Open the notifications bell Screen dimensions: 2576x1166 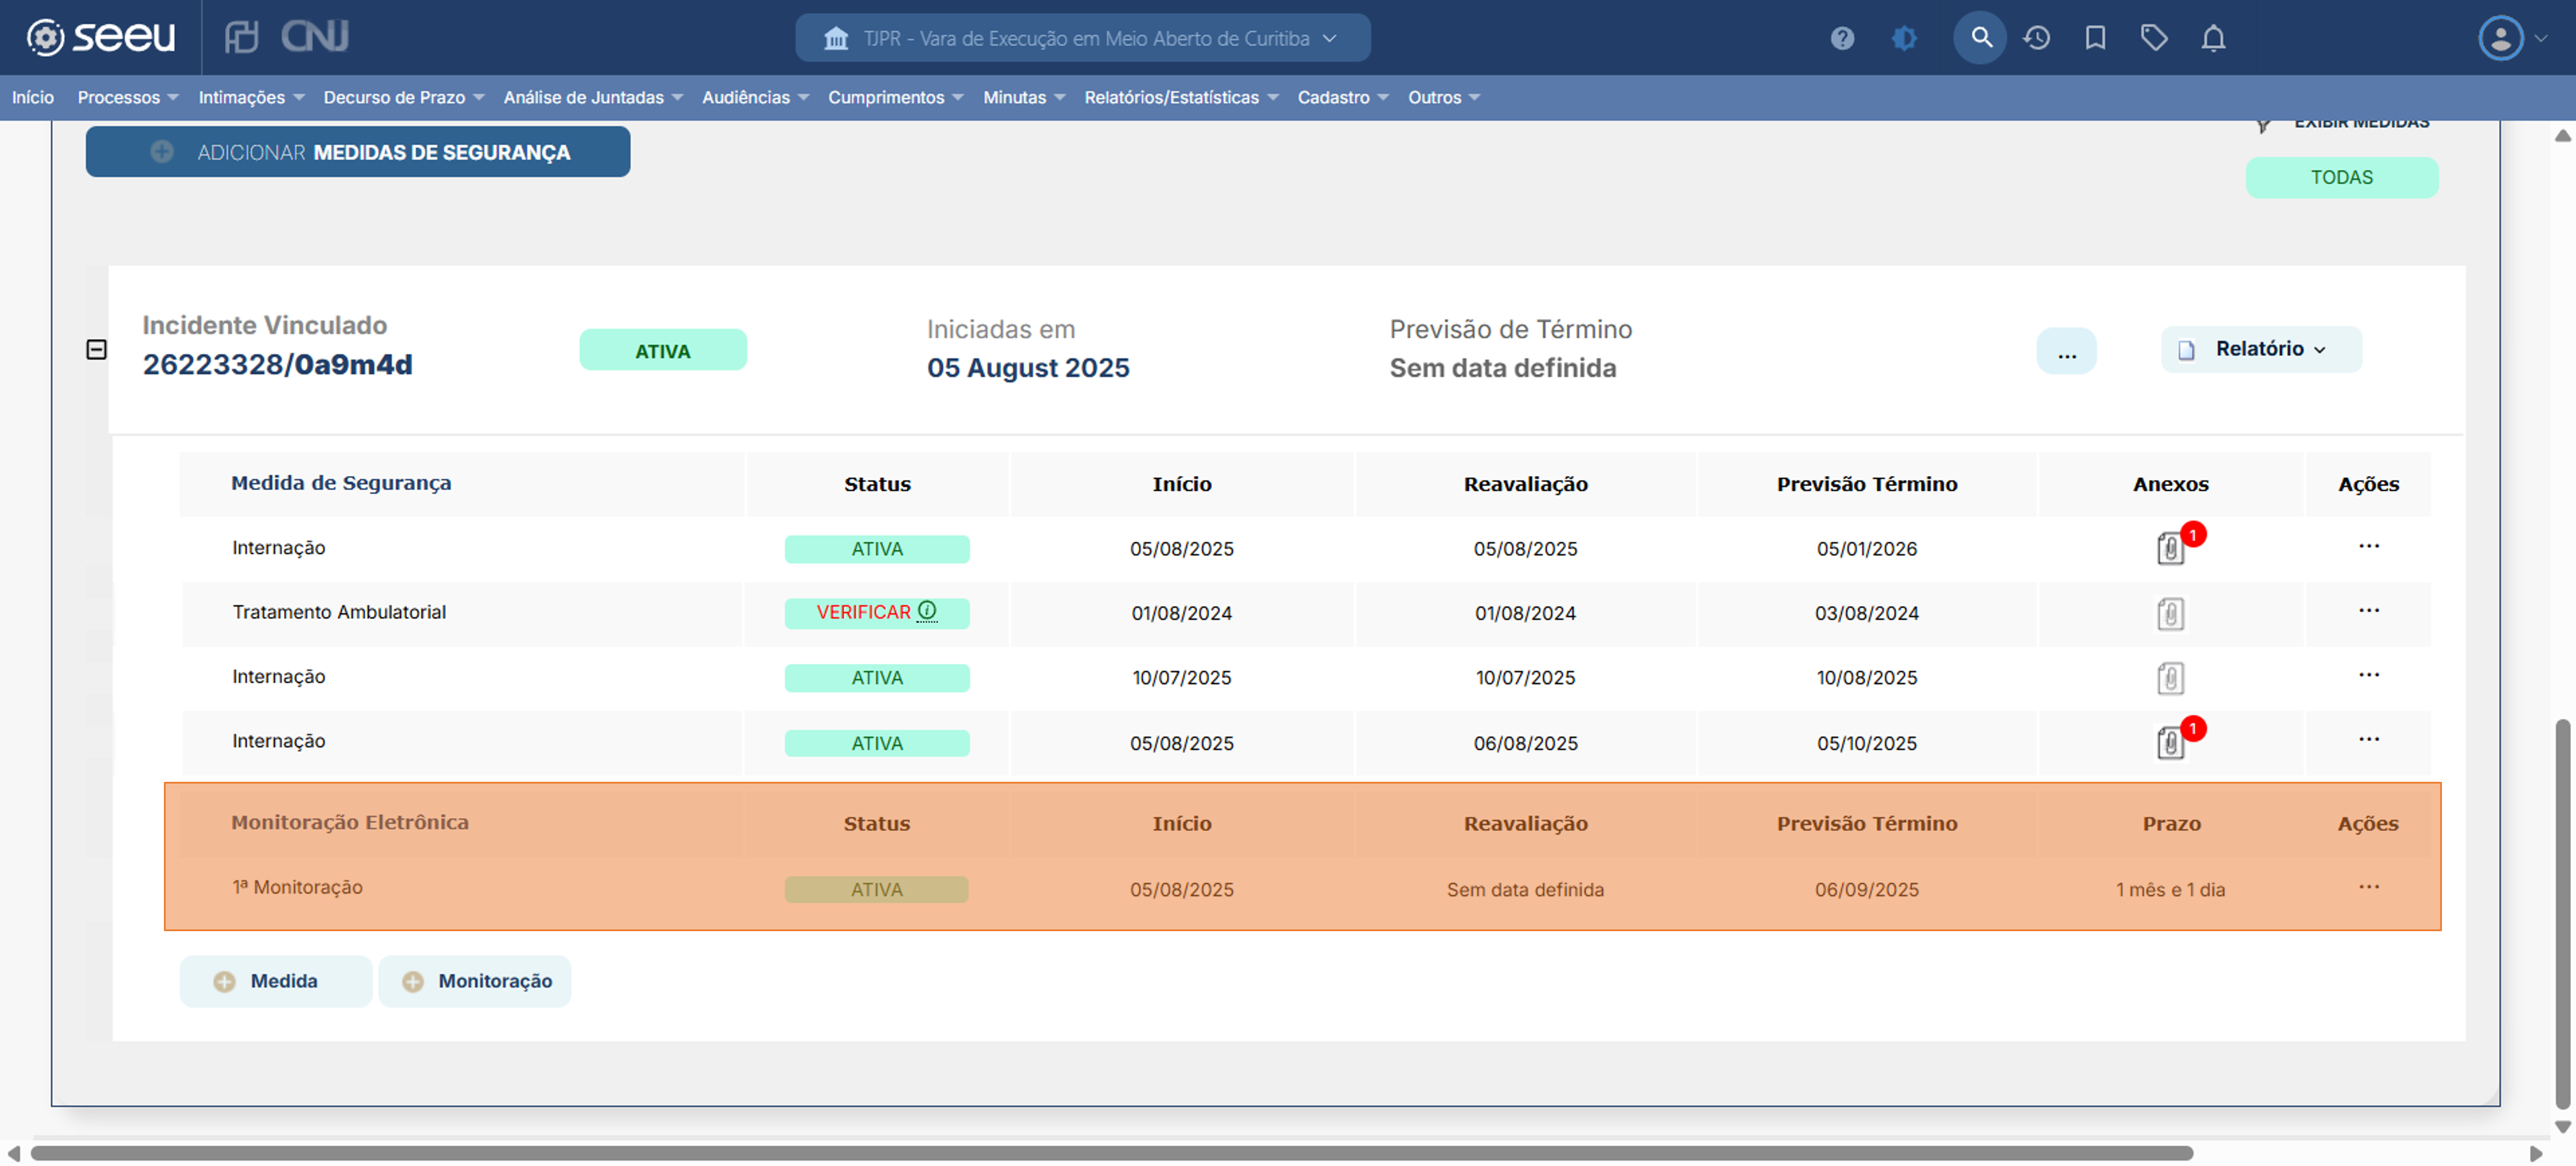pyautogui.click(x=2214, y=38)
